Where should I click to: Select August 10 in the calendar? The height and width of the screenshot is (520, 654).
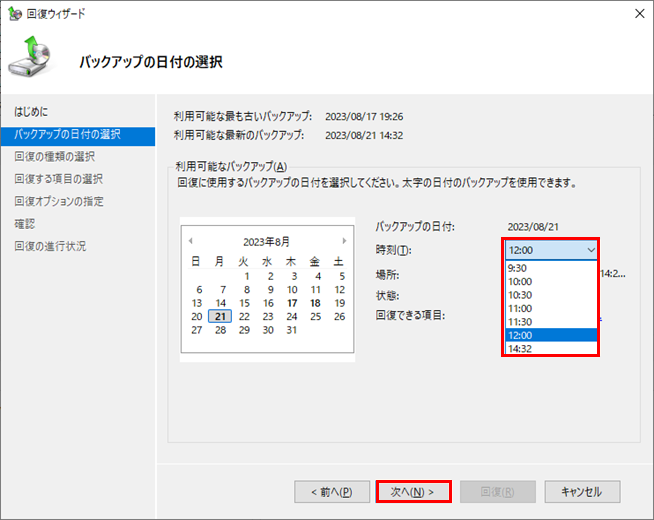click(x=292, y=290)
